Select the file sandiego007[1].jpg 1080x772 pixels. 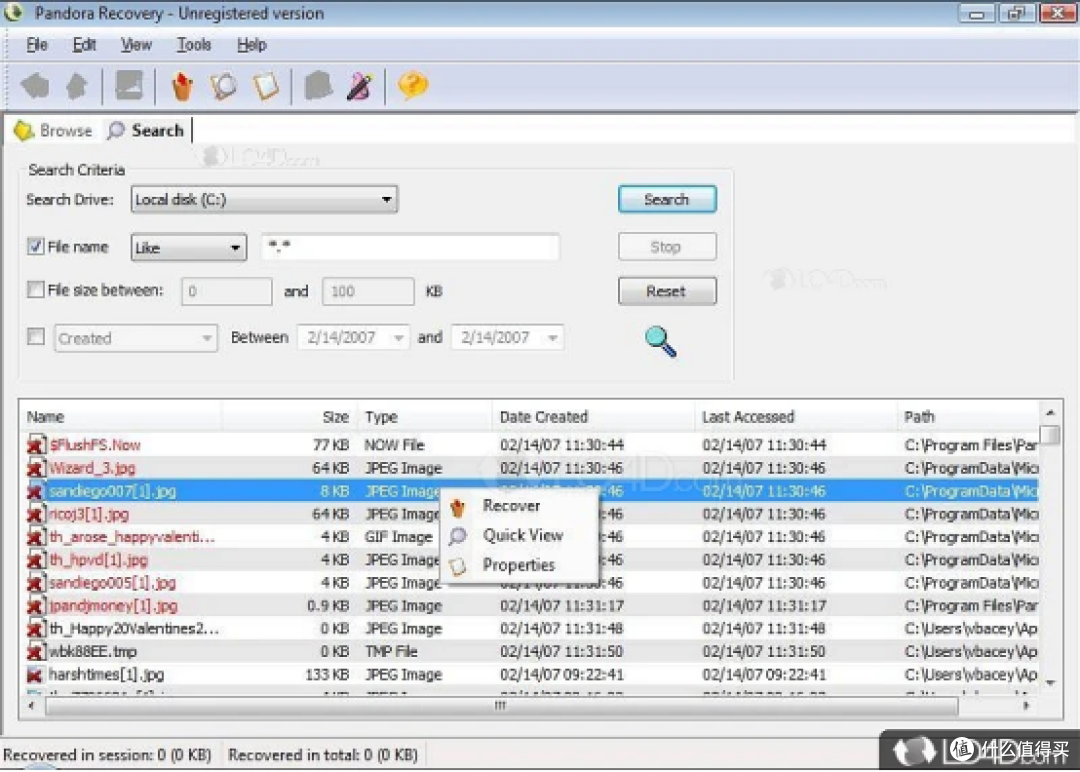point(112,491)
